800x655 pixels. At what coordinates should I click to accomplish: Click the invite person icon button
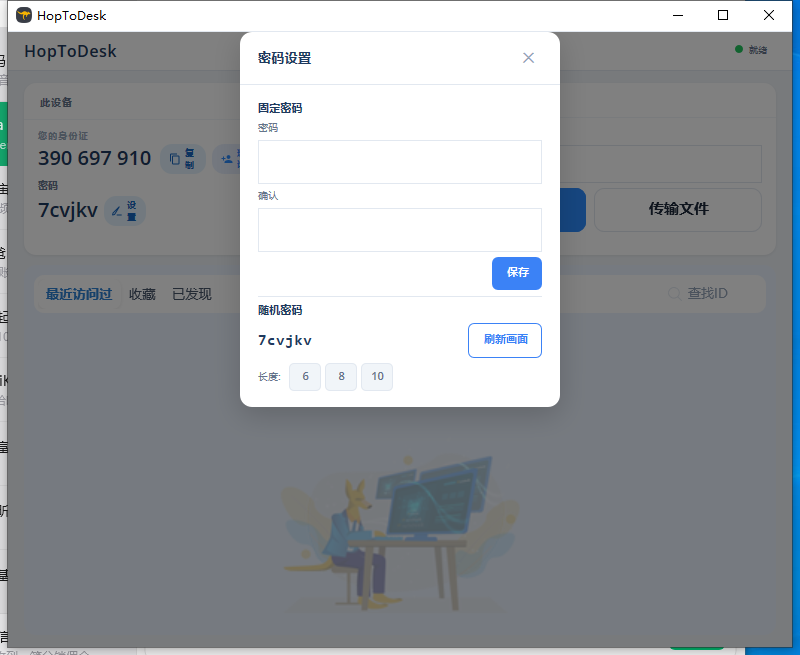coord(227,159)
